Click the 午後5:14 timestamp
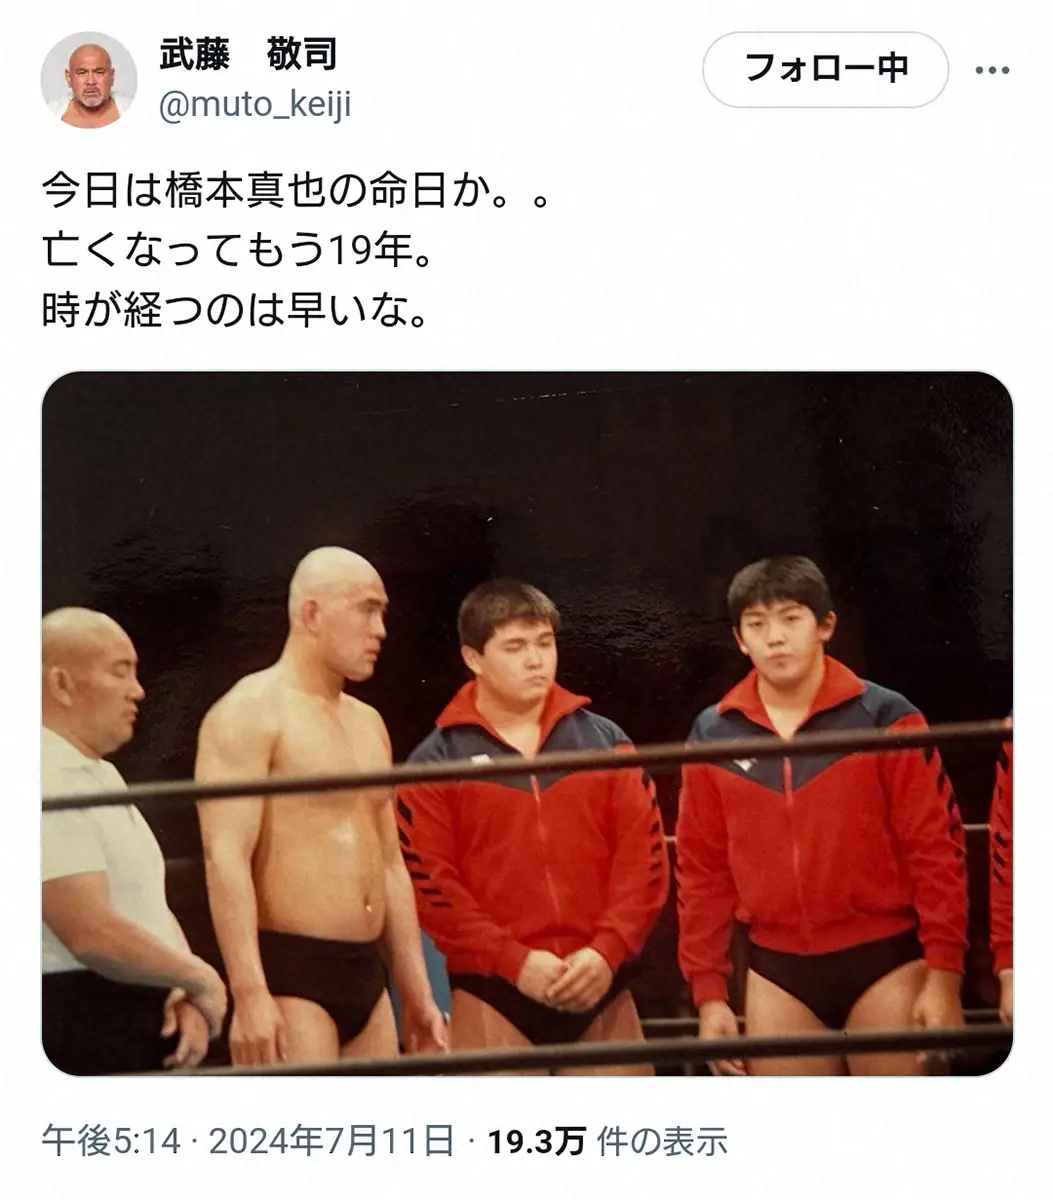This screenshot has height=1200, width=1053. 108,1141
